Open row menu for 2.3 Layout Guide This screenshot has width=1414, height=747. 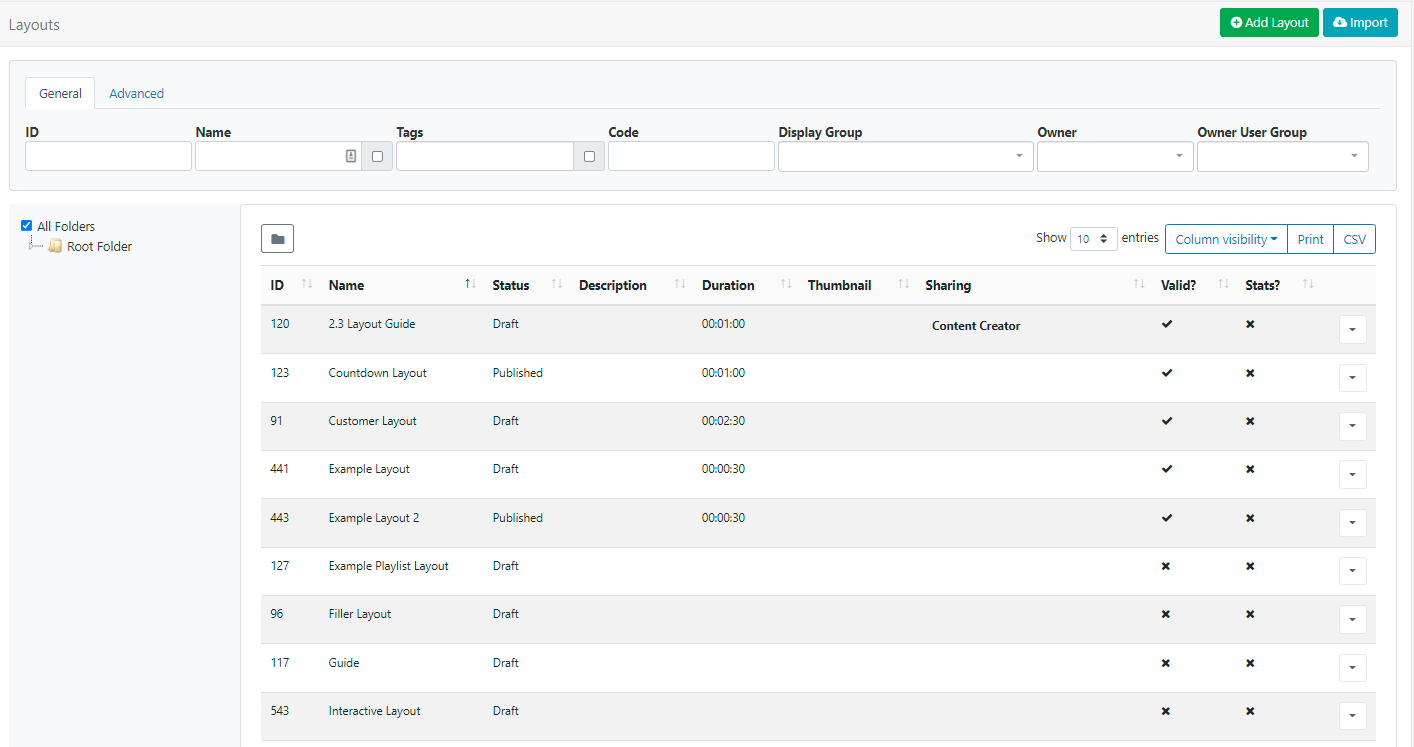[1352, 329]
